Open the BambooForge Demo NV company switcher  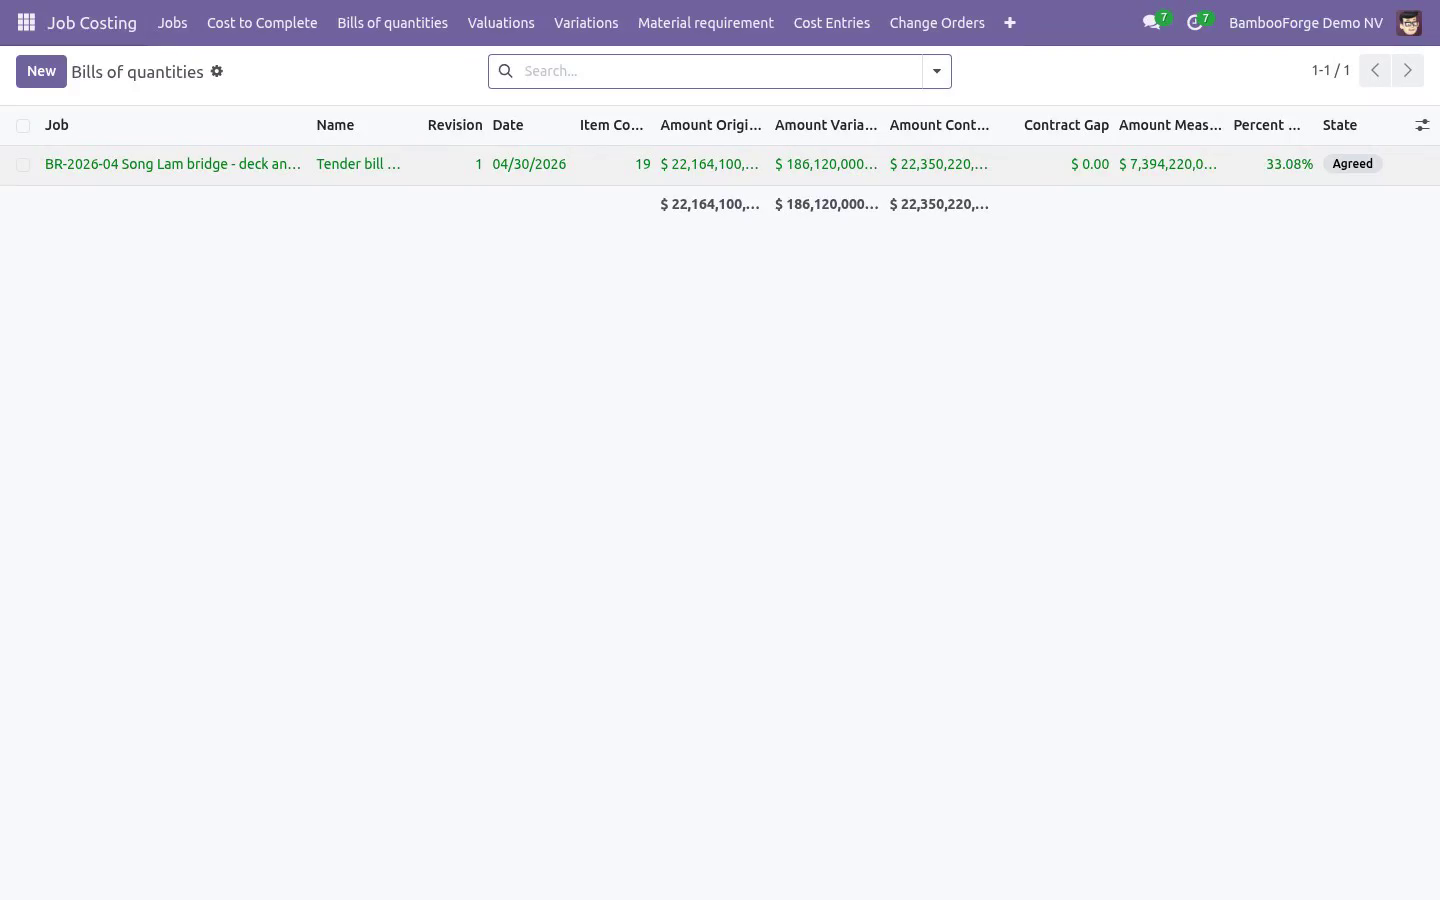tap(1305, 22)
